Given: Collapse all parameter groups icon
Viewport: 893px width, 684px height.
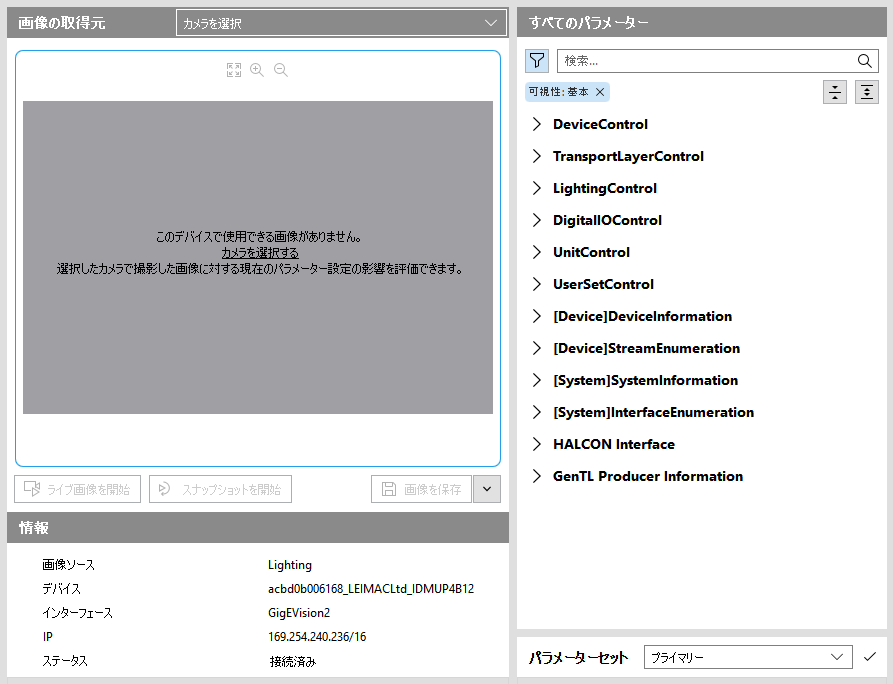Looking at the screenshot, I should click(834, 92).
